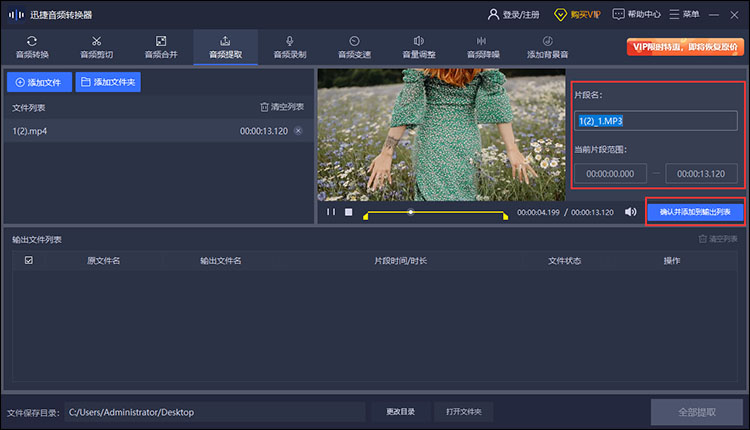Viewport: 750px width, 430px height.
Task: Click the VIP限时特惠 promotion banner
Action: pos(685,47)
